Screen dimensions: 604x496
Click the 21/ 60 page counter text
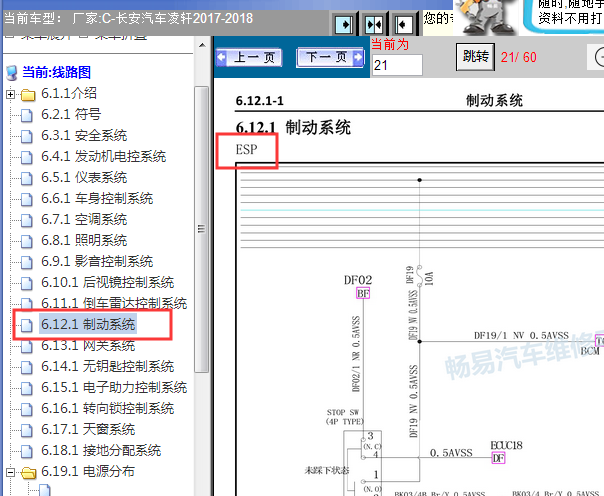click(518, 57)
